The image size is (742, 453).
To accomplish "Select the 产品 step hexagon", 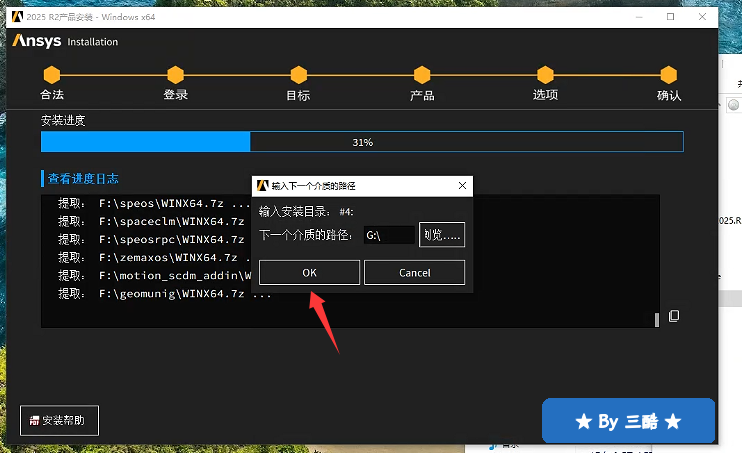I will click(x=422, y=75).
